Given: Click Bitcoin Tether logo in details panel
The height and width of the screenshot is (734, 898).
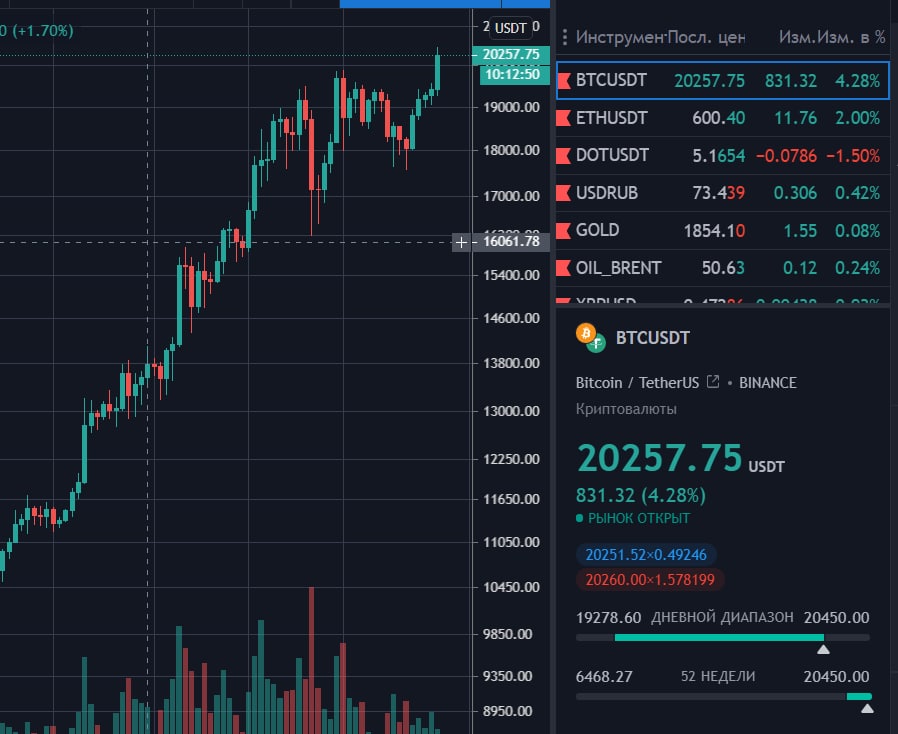Looking at the screenshot, I should click(590, 338).
